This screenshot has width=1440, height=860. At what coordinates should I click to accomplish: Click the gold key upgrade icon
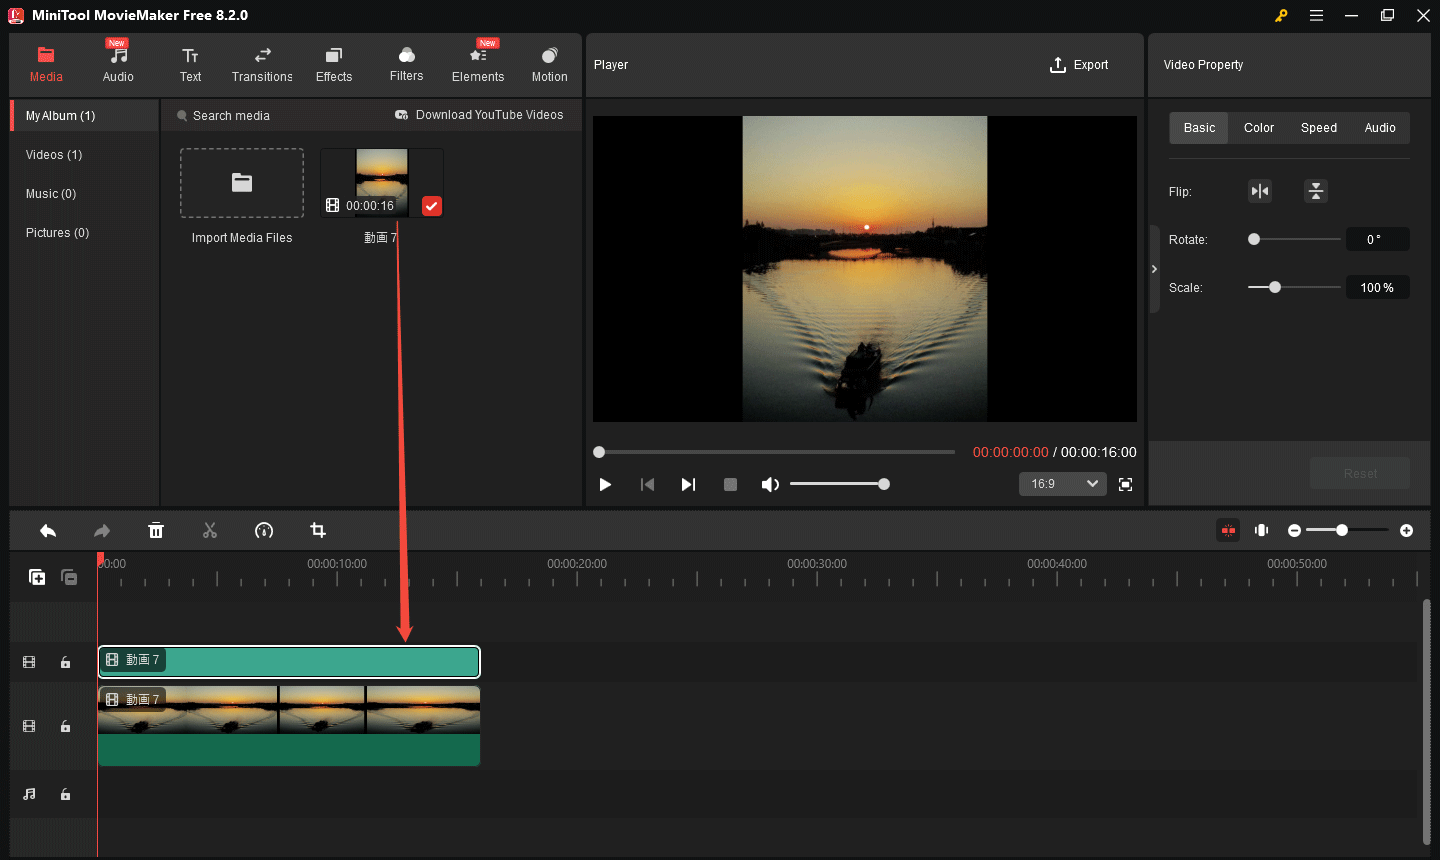pyautogui.click(x=1281, y=15)
